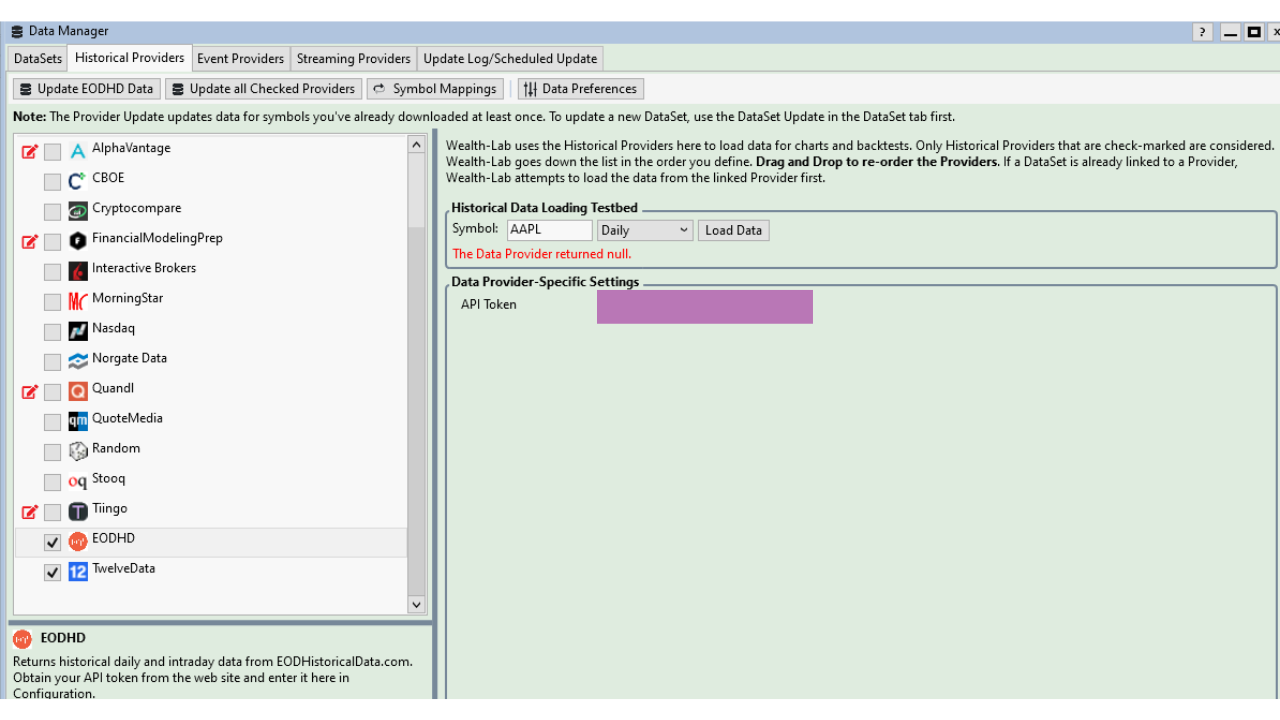Click the red edit icon beside FinancialModelingPrep
This screenshot has width=1280, height=720.
30,241
